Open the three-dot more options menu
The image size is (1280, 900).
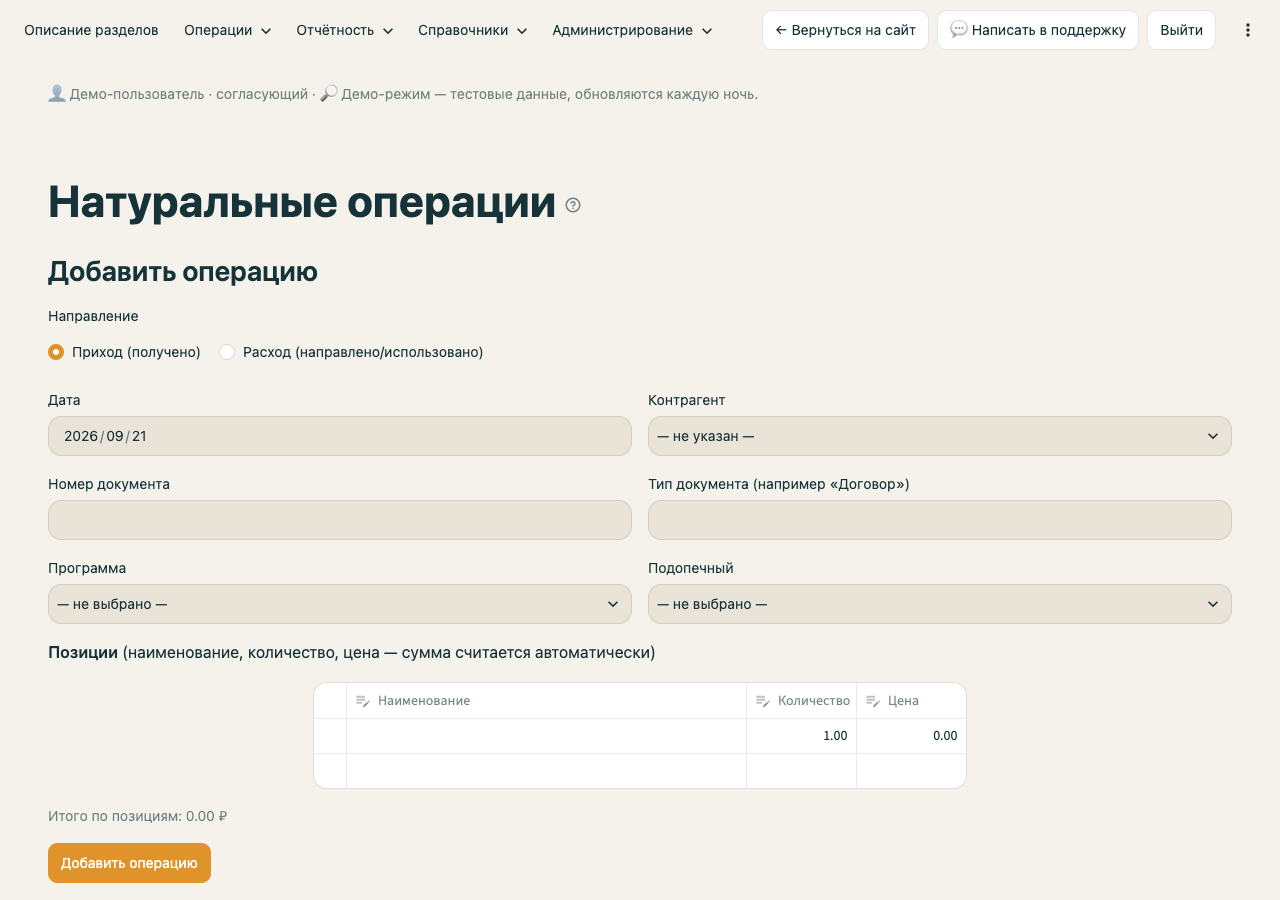tap(1247, 30)
